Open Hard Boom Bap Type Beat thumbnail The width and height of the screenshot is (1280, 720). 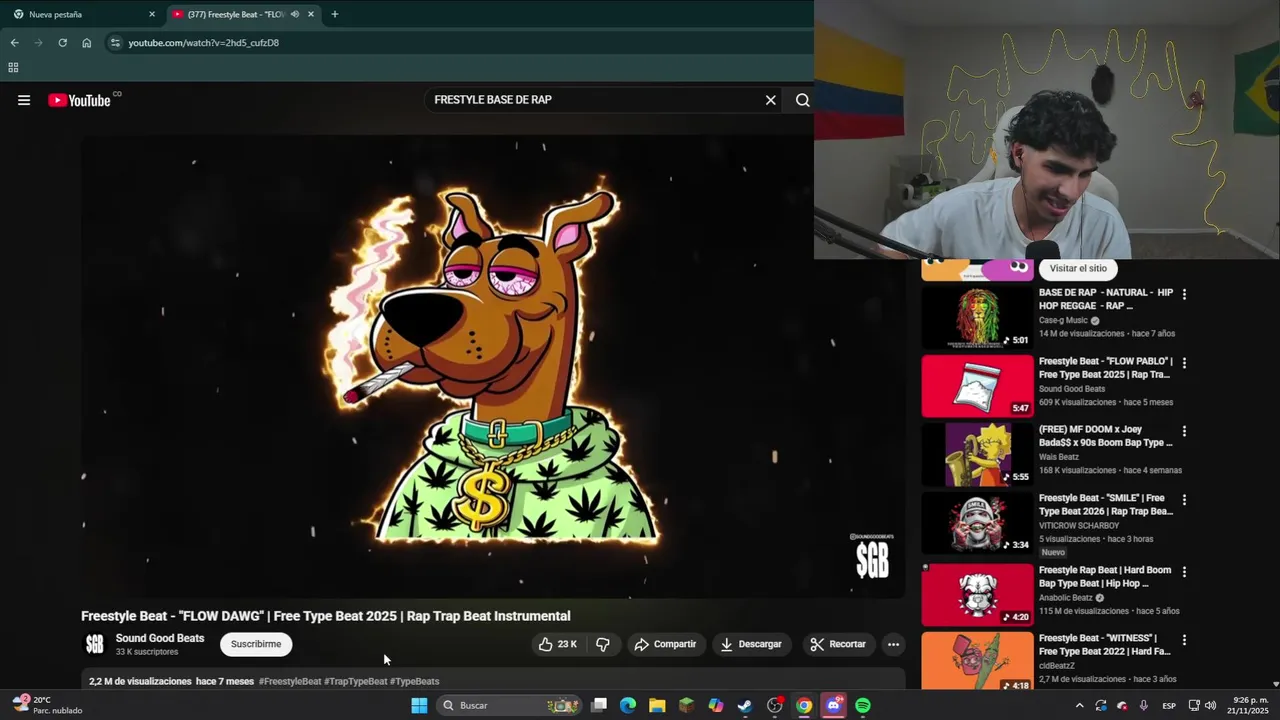(x=977, y=595)
